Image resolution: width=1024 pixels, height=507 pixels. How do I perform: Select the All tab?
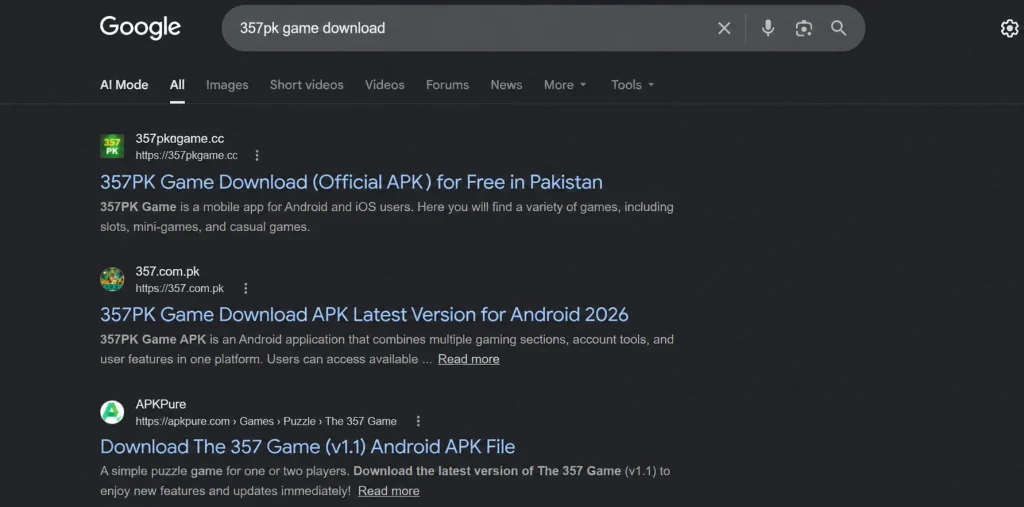(x=177, y=85)
